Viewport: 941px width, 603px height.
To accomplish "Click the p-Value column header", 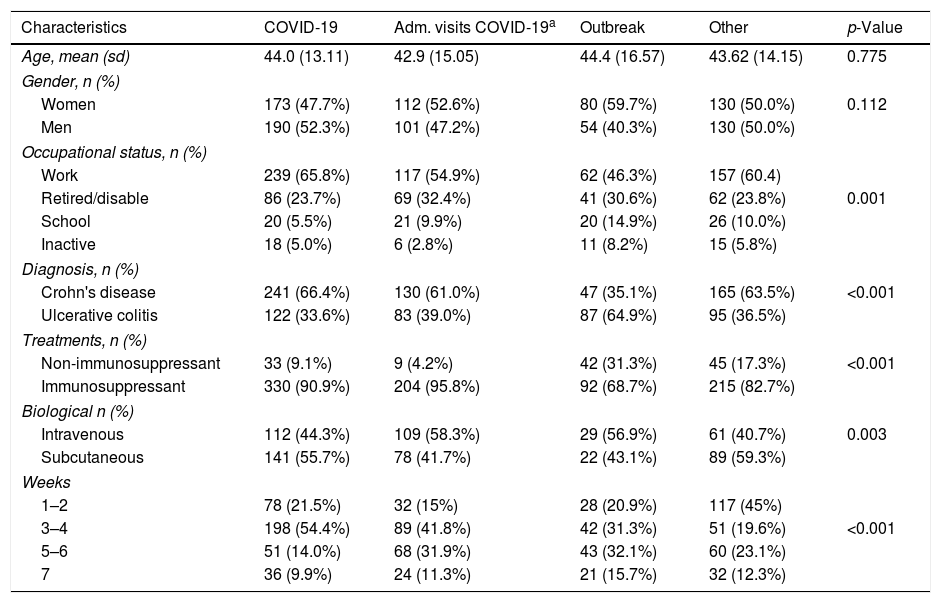I will [874, 28].
